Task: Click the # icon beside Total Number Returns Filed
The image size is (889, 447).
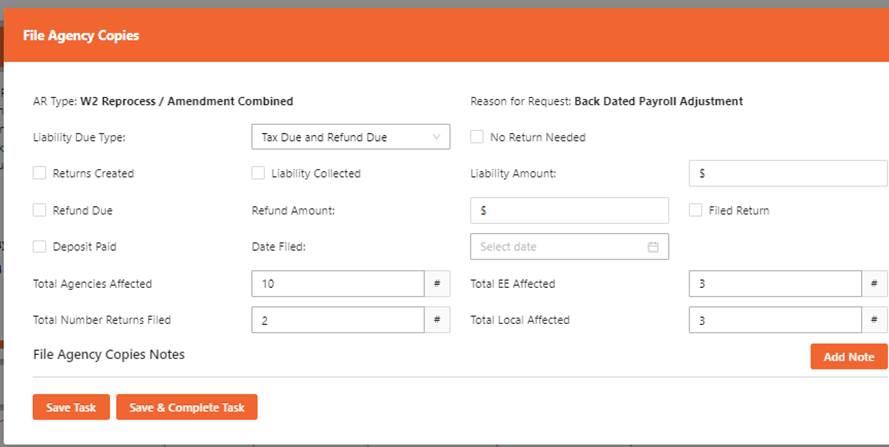Action: pyautogui.click(x=437, y=320)
